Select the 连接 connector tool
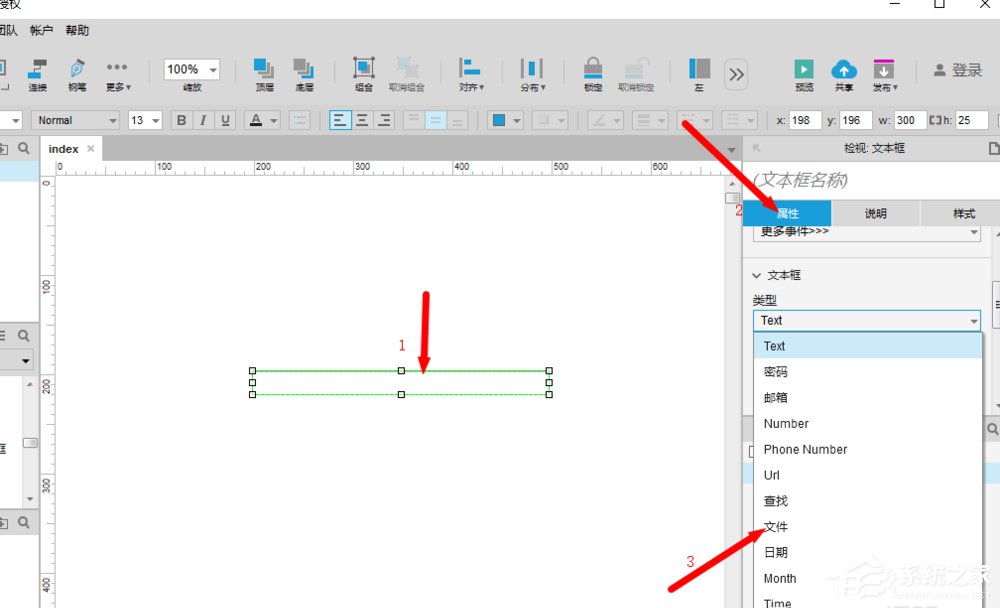This screenshot has width=1000, height=608. pos(38,75)
